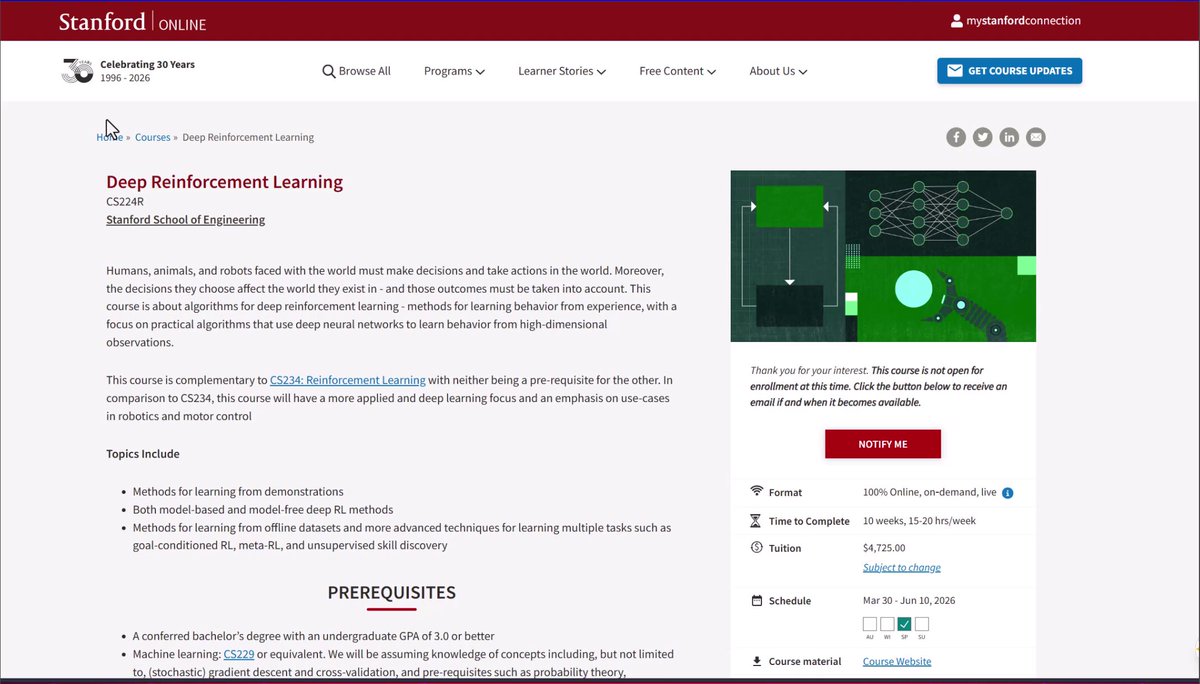Toggle the checked SP quarter box
Image resolution: width=1200 pixels, height=684 pixels.
(904, 624)
